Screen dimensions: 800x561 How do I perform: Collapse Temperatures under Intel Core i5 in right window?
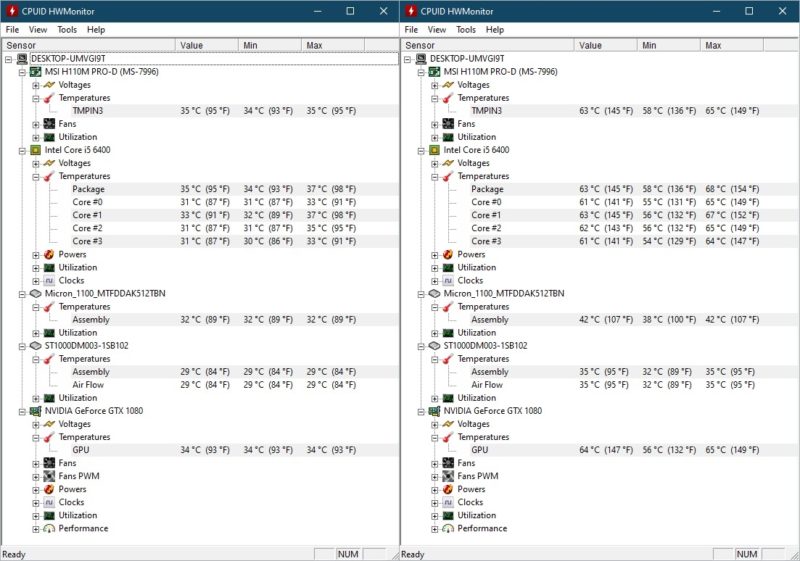[435, 176]
